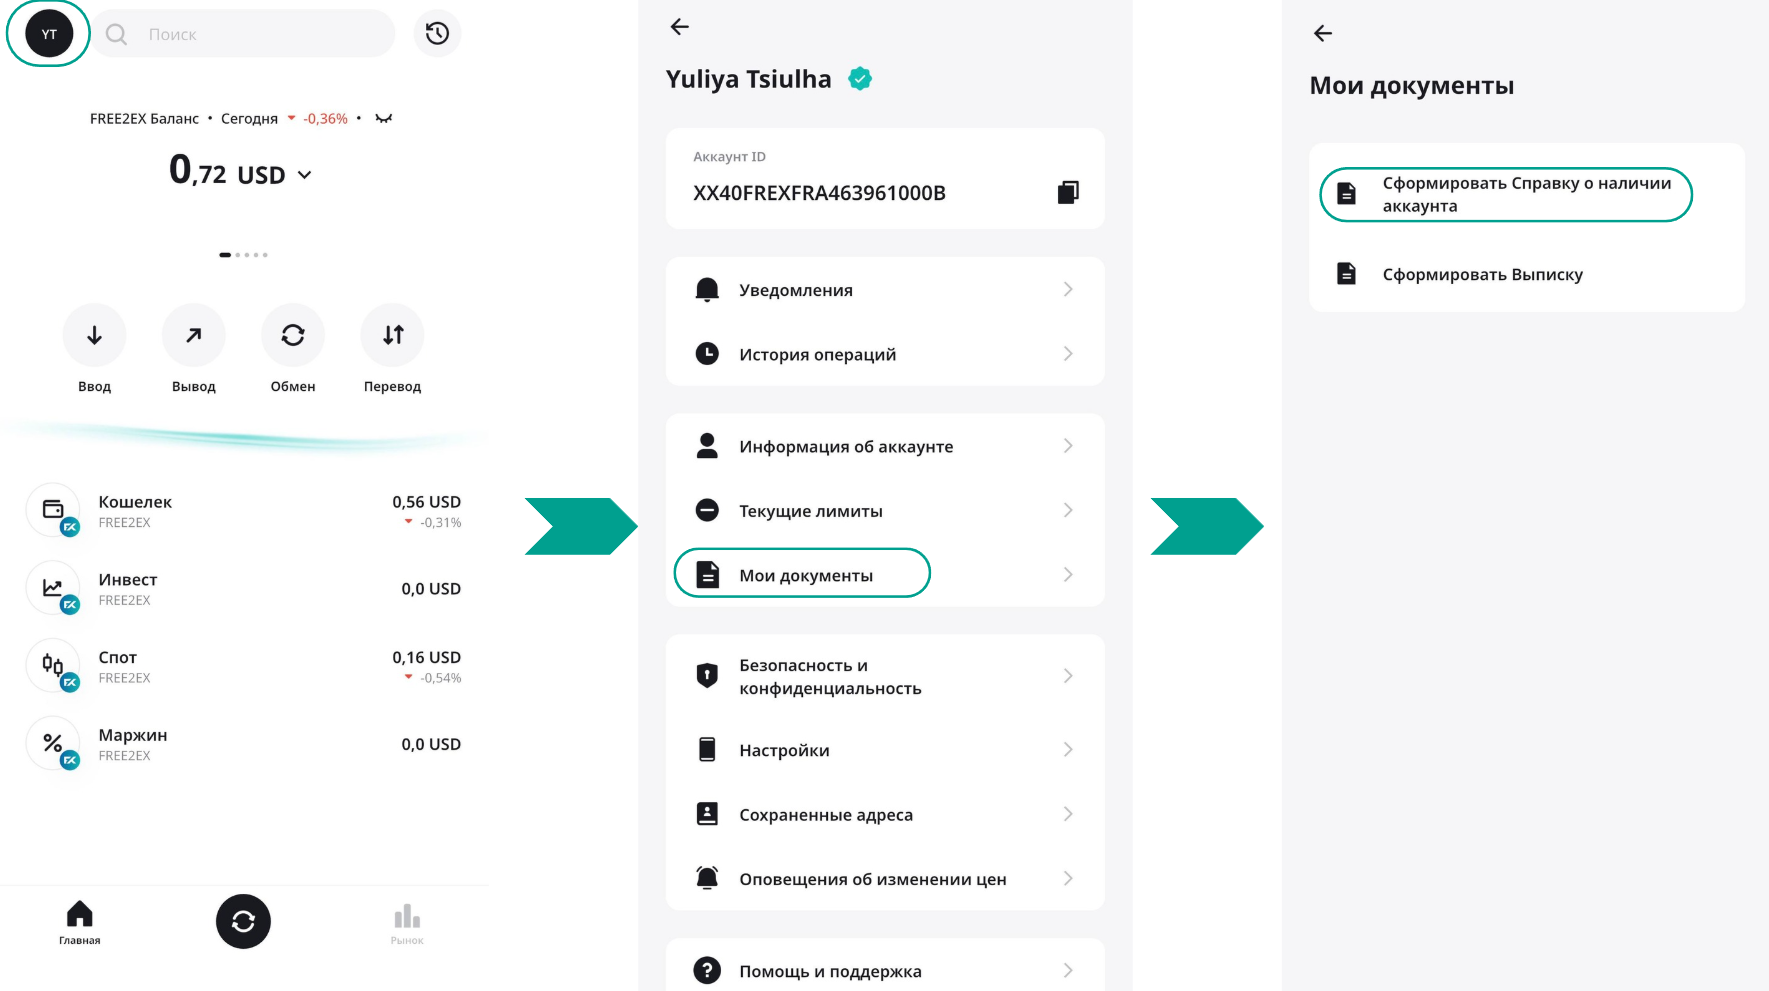The width and height of the screenshot is (1769, 991).
Task: Expand the Уведомления row chevron
Action: pyautogui.click(x=1068, y=290)
